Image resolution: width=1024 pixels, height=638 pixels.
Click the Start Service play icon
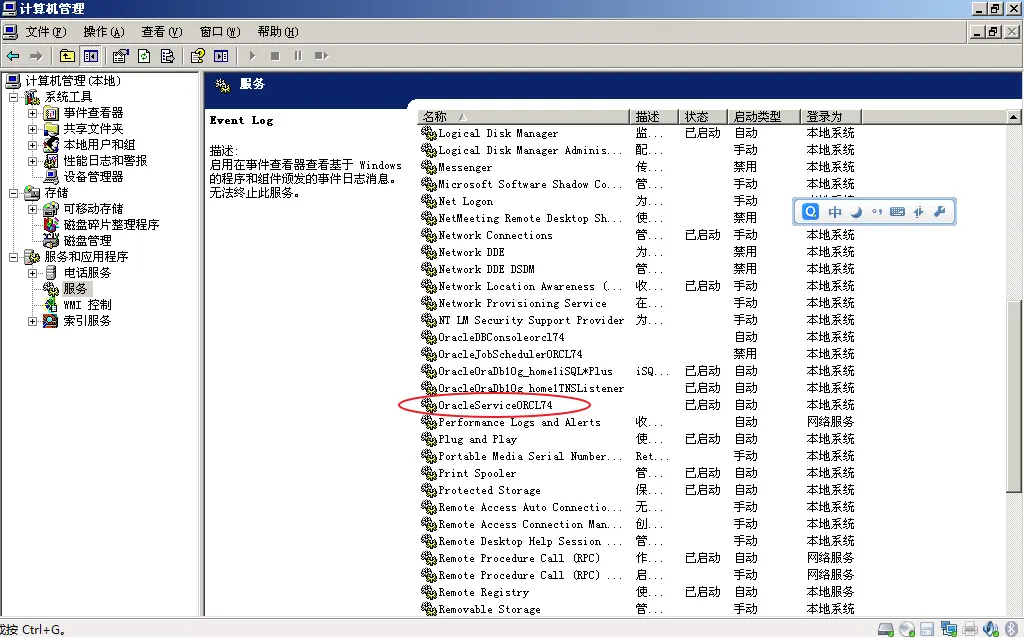[x=252, y=56]
